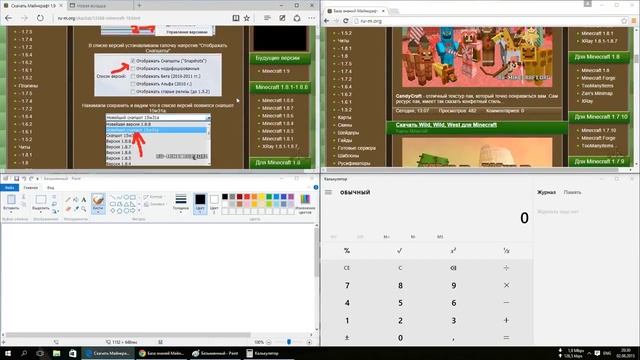Expand the Paste dropdown in Paint
The height and width of the screenshot is (360, 640).
(x=11, y=211)
